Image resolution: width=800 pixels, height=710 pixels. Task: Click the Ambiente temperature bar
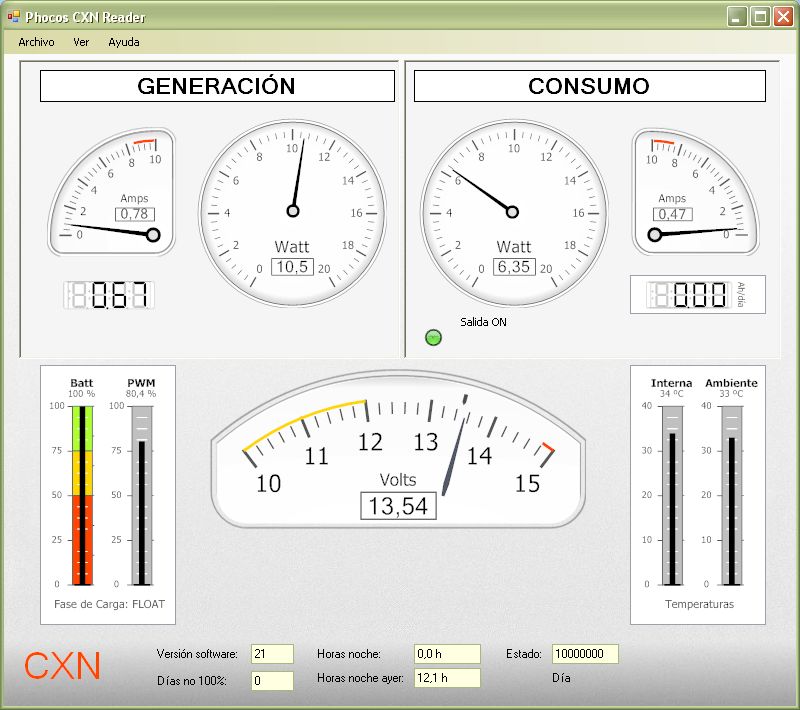click(732, 495)
